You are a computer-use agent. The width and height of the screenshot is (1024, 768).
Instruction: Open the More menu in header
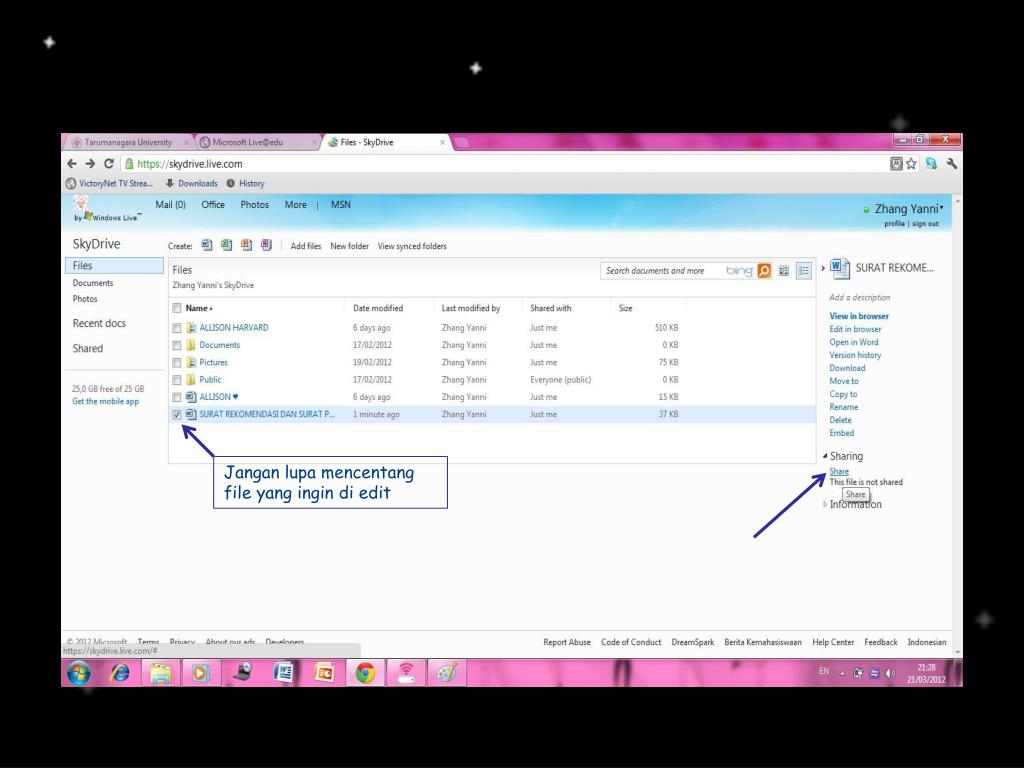click(295, 204)
